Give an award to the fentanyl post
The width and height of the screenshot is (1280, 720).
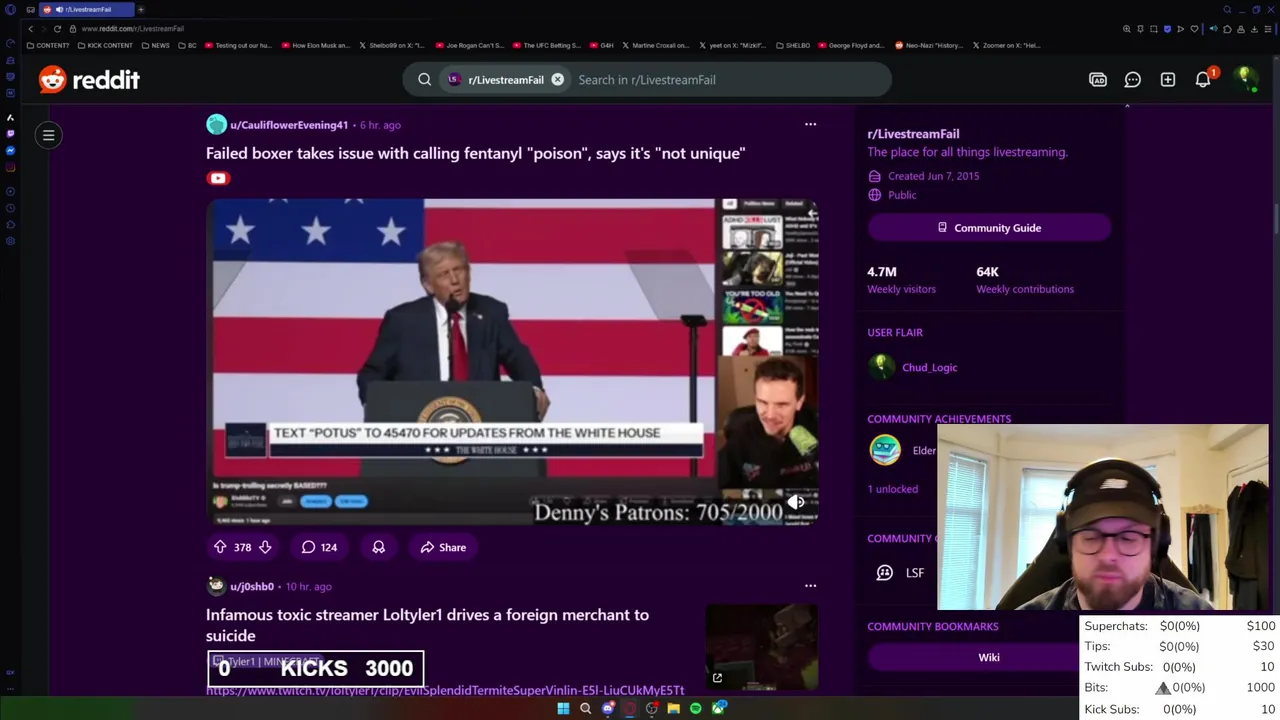(378, 547)
